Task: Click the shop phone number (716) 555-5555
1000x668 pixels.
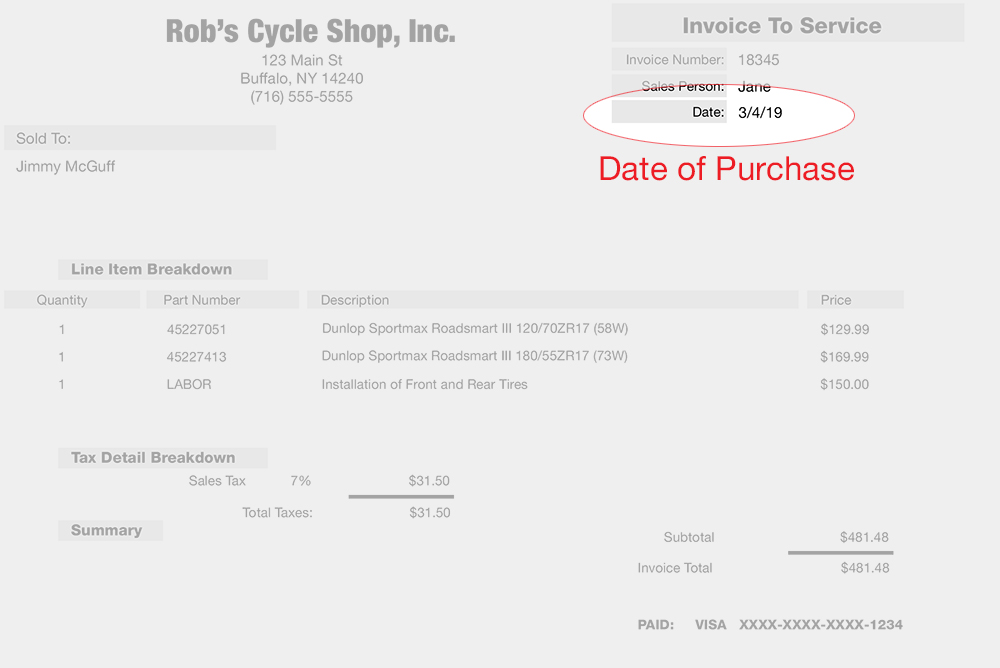Action: tap(301, 97)
